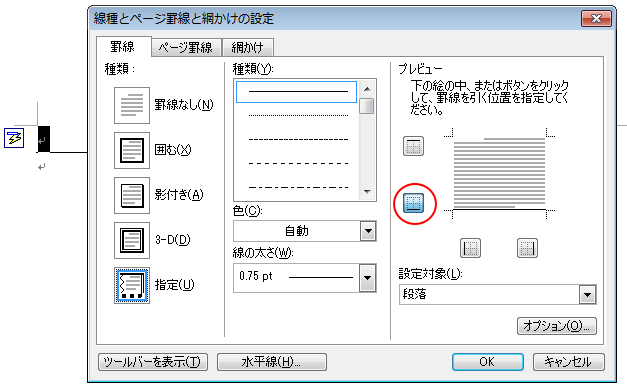Click the キャンセル button

(569, 362)
